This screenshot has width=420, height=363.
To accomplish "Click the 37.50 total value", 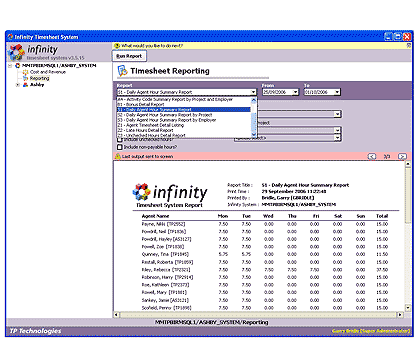I will (x=382, y=270).
